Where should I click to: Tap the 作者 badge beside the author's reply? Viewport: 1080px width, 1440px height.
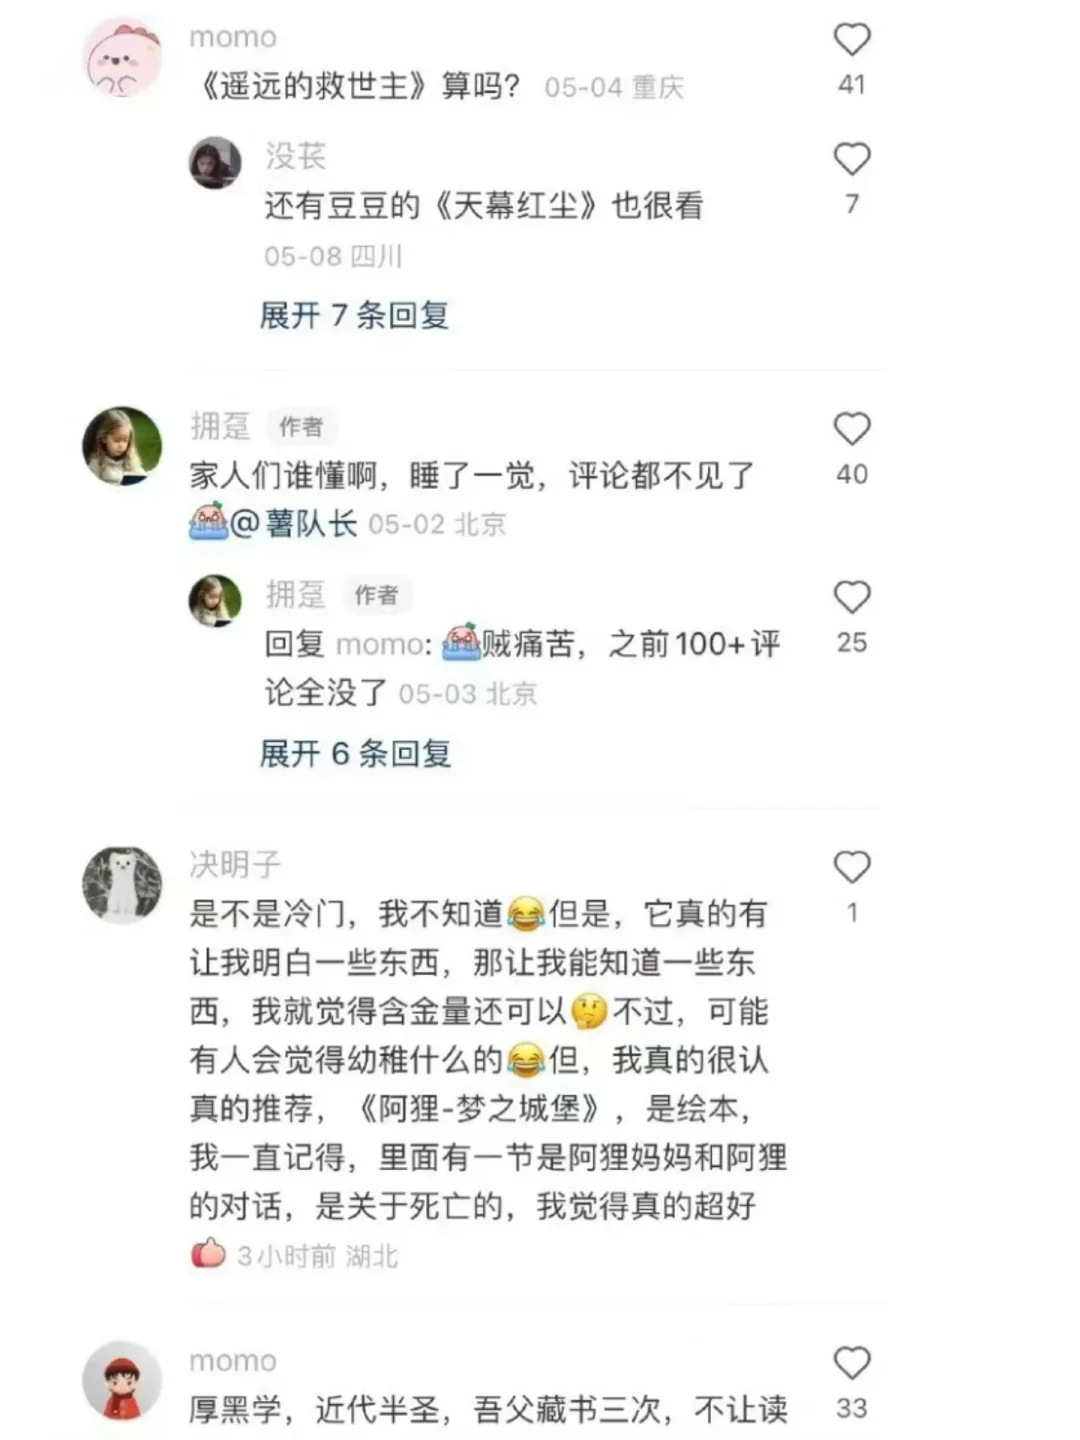click(377, 595)
